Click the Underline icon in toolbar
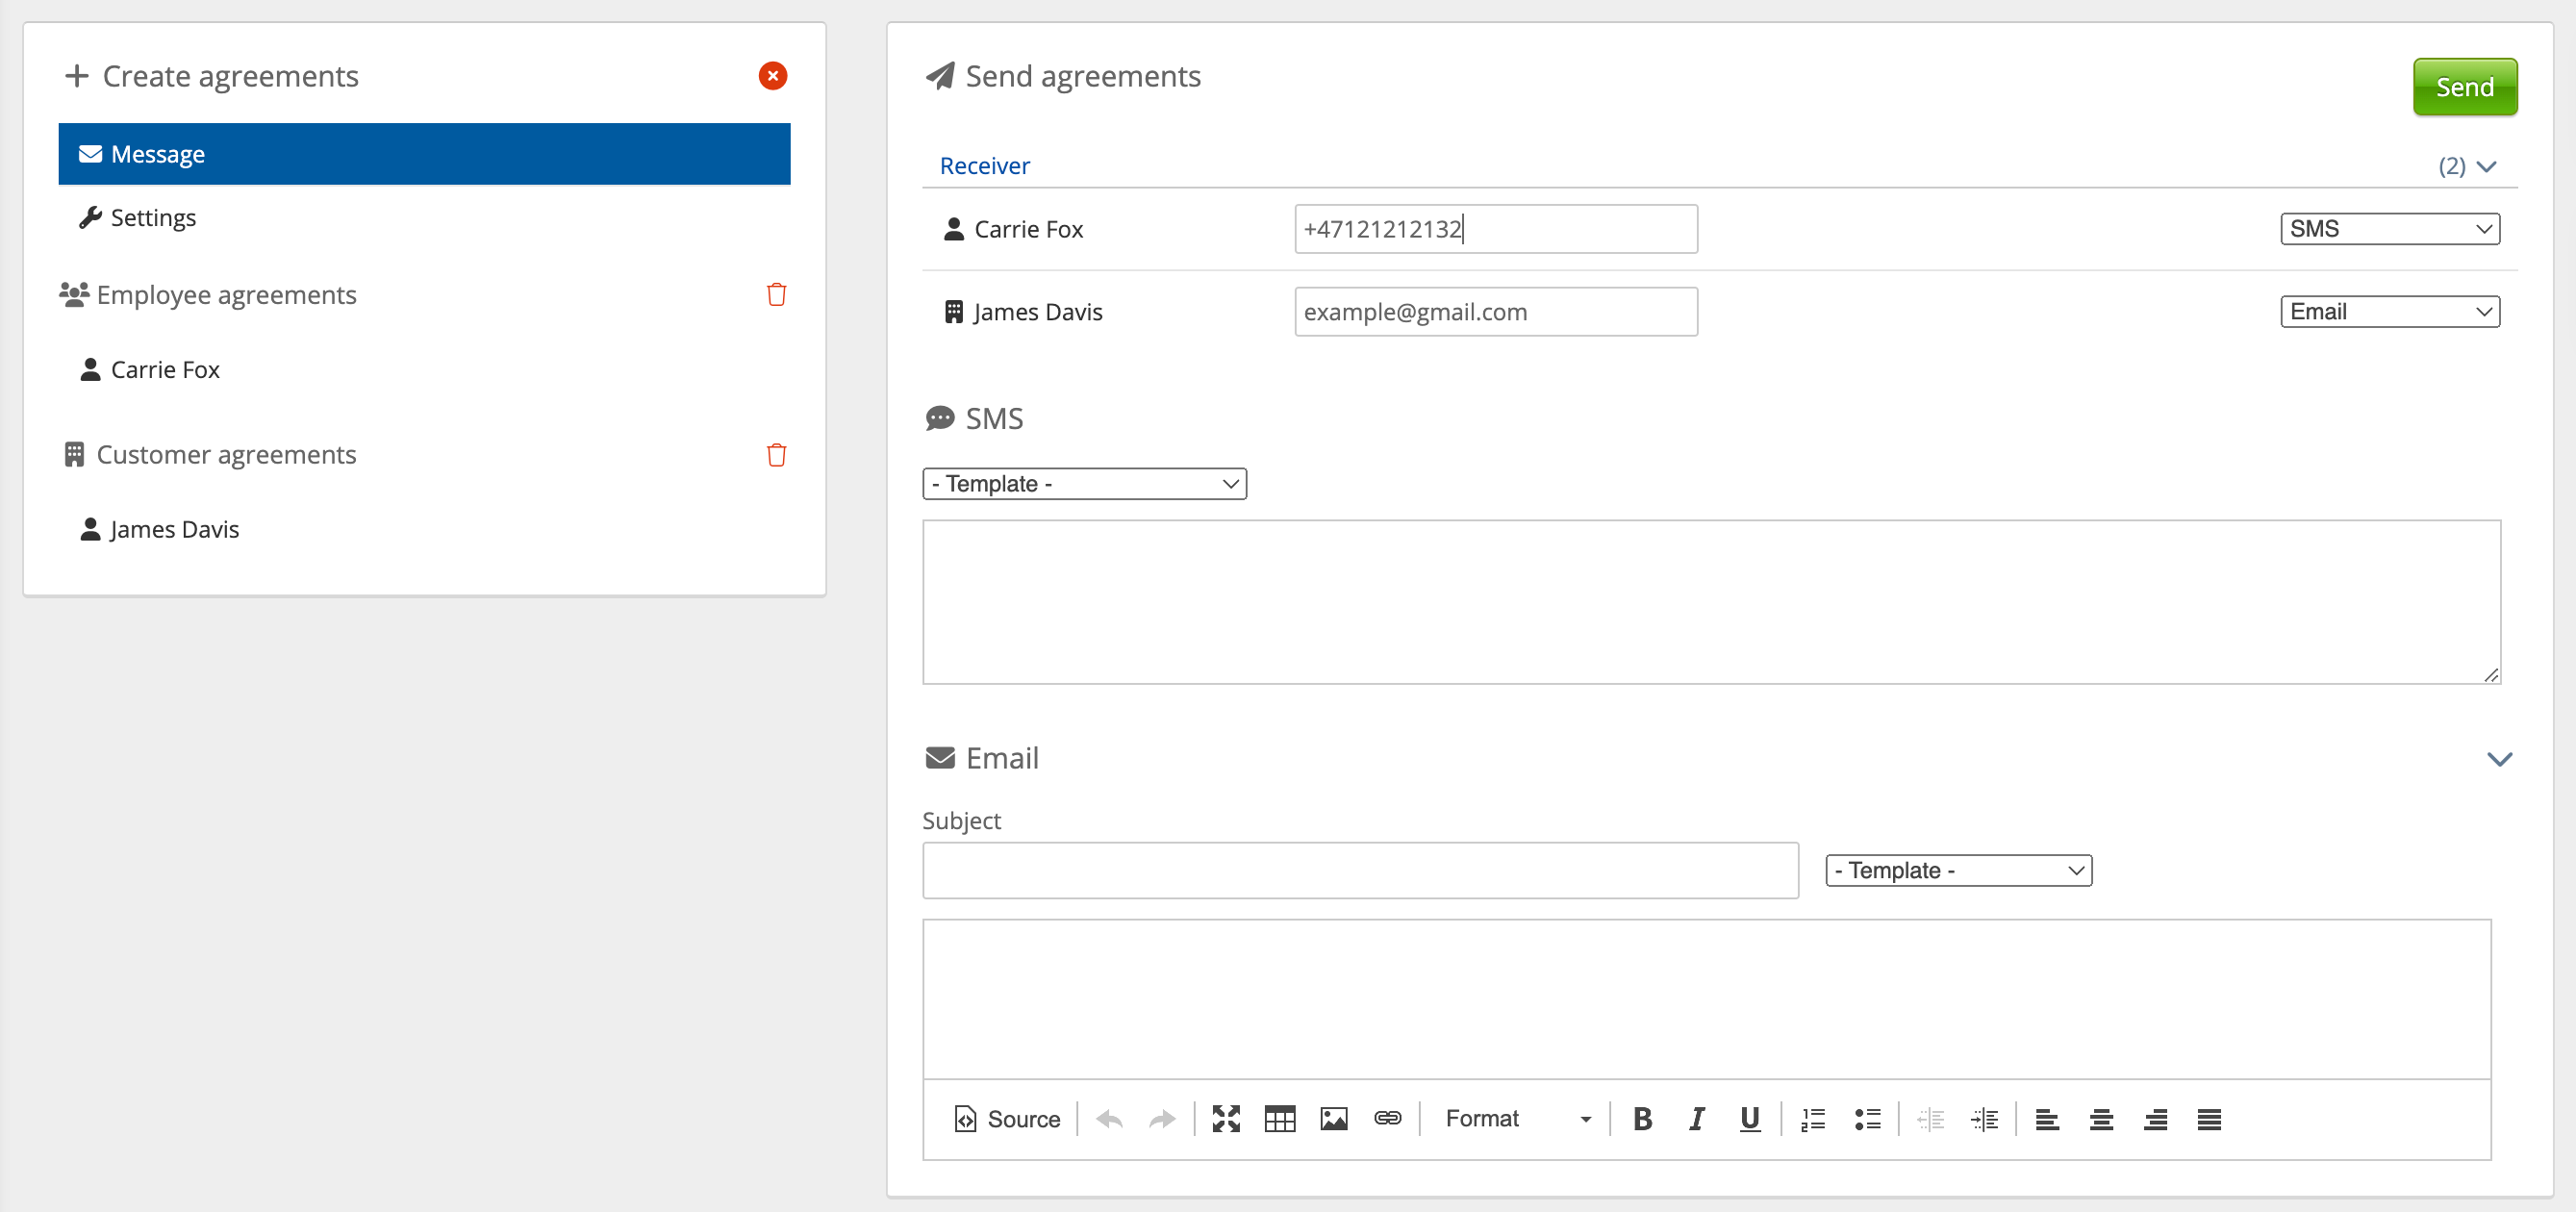 (x=1749, y=1119)
